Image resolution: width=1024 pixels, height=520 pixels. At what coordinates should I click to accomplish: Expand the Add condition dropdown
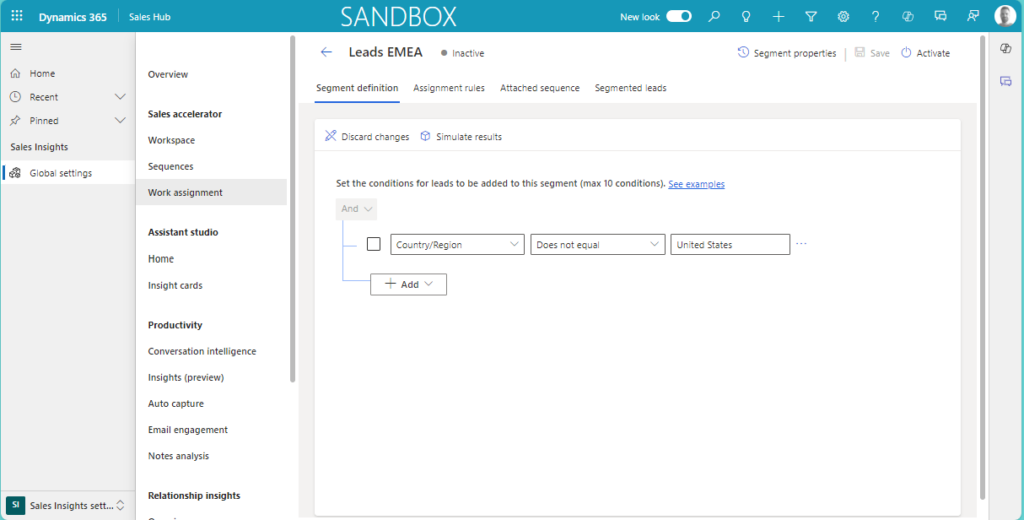[x=409, y=284]
